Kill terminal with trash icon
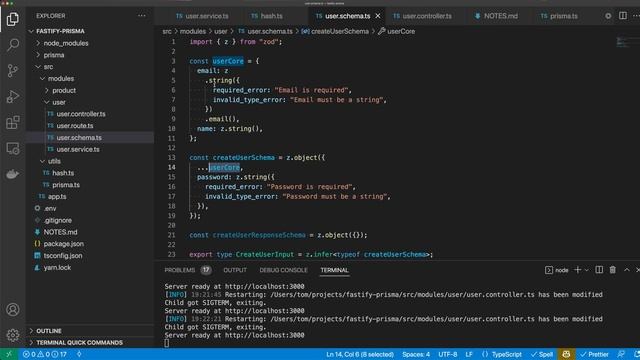The width and height of the screenshot is (640, 360). (x=613, y=270)
